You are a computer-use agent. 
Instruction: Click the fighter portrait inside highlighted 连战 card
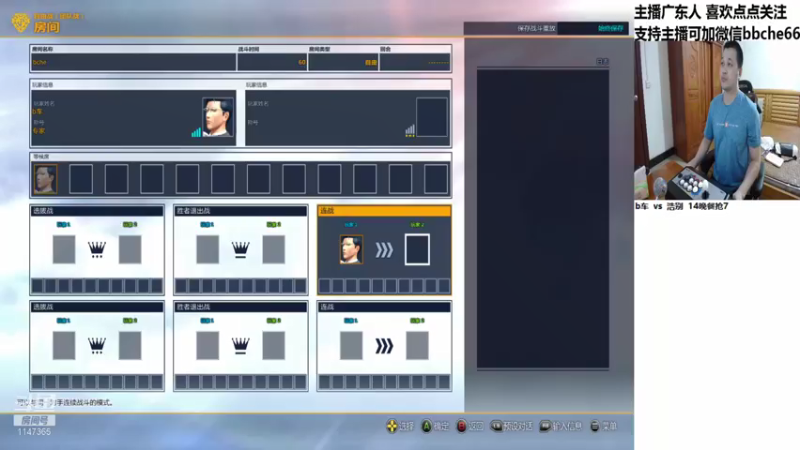point(351,249)
